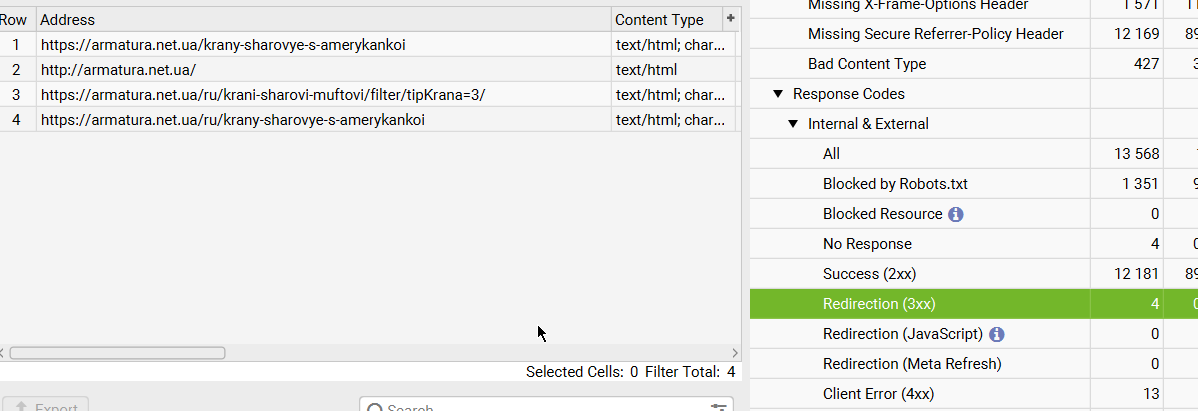Open info icon next to Blocked Resource
The height and width of the screenshot is (411, 1198).
pyautogui.click(x=956, y=215)
